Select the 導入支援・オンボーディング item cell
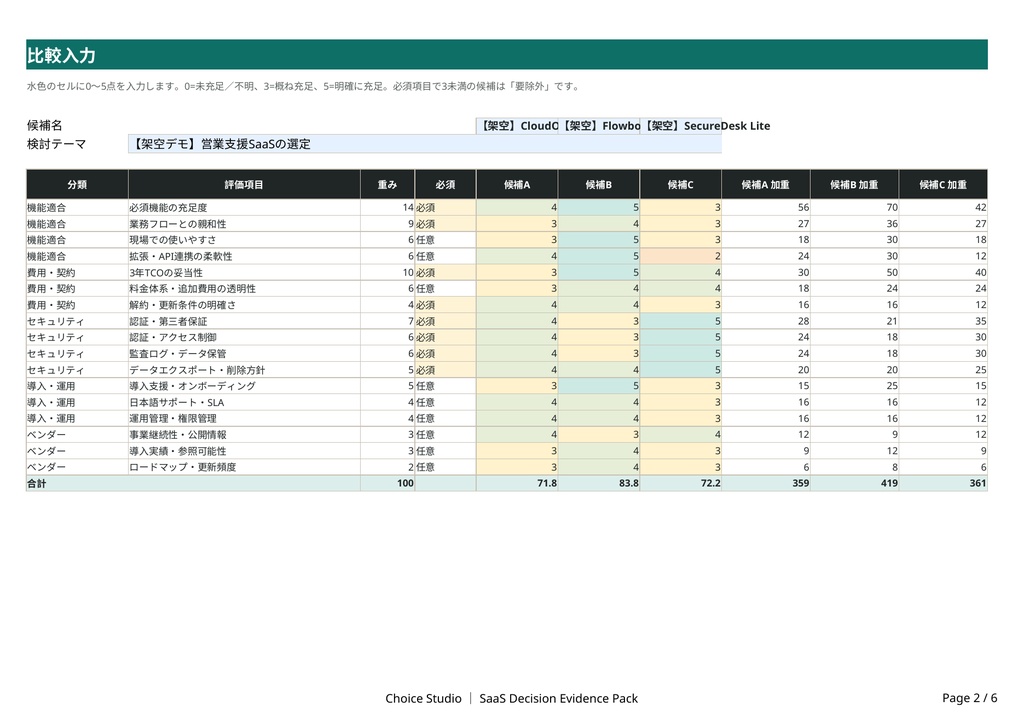The image size is (1024, 724). [x=244, y=386]
